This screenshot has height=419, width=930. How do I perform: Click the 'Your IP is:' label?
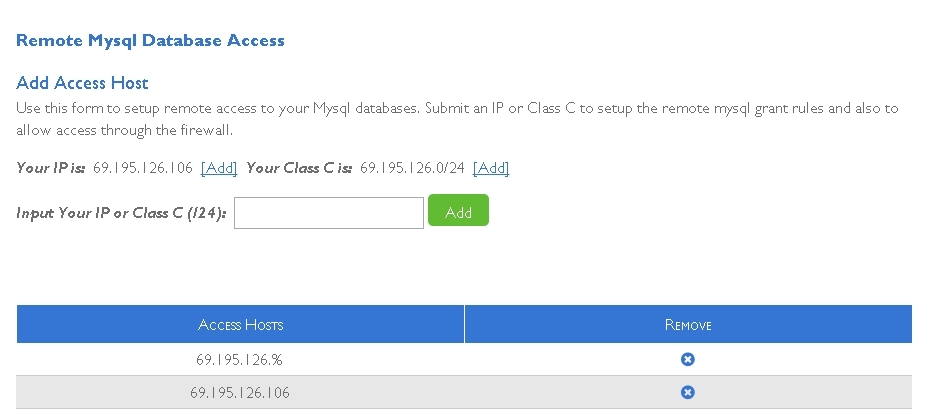pyautogui.click(x=50, y=168)
